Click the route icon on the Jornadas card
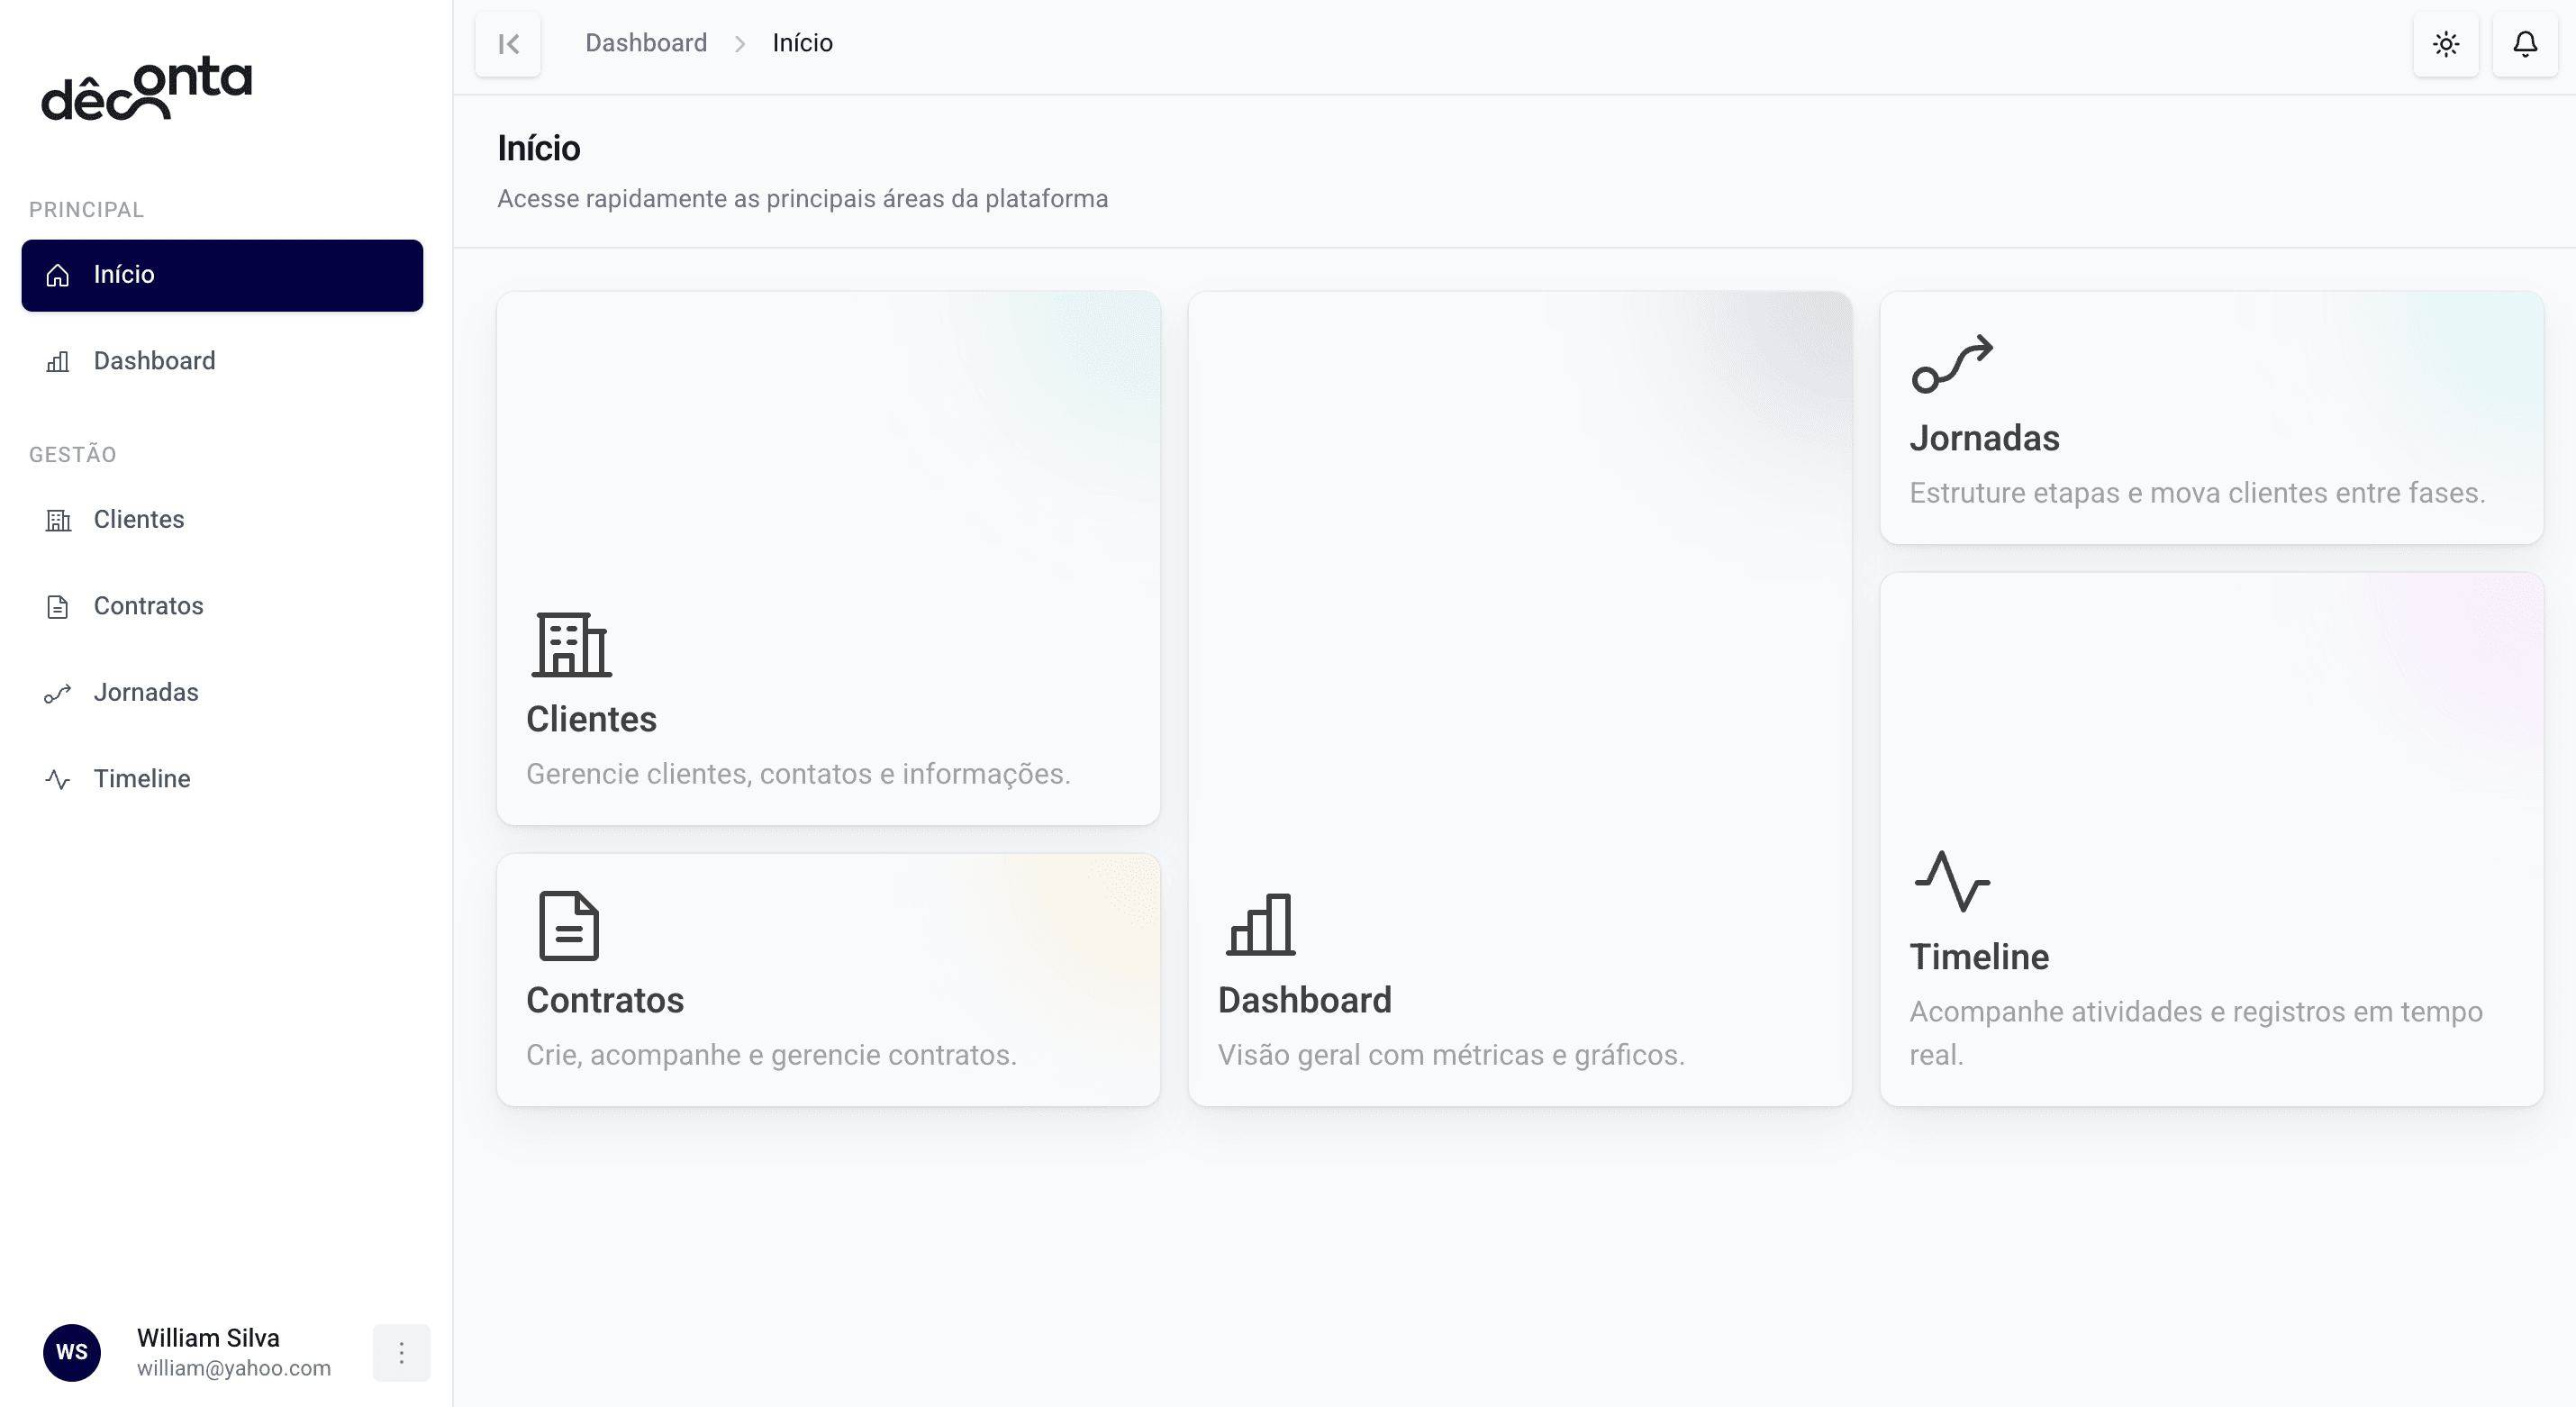 pos(1954,364)
